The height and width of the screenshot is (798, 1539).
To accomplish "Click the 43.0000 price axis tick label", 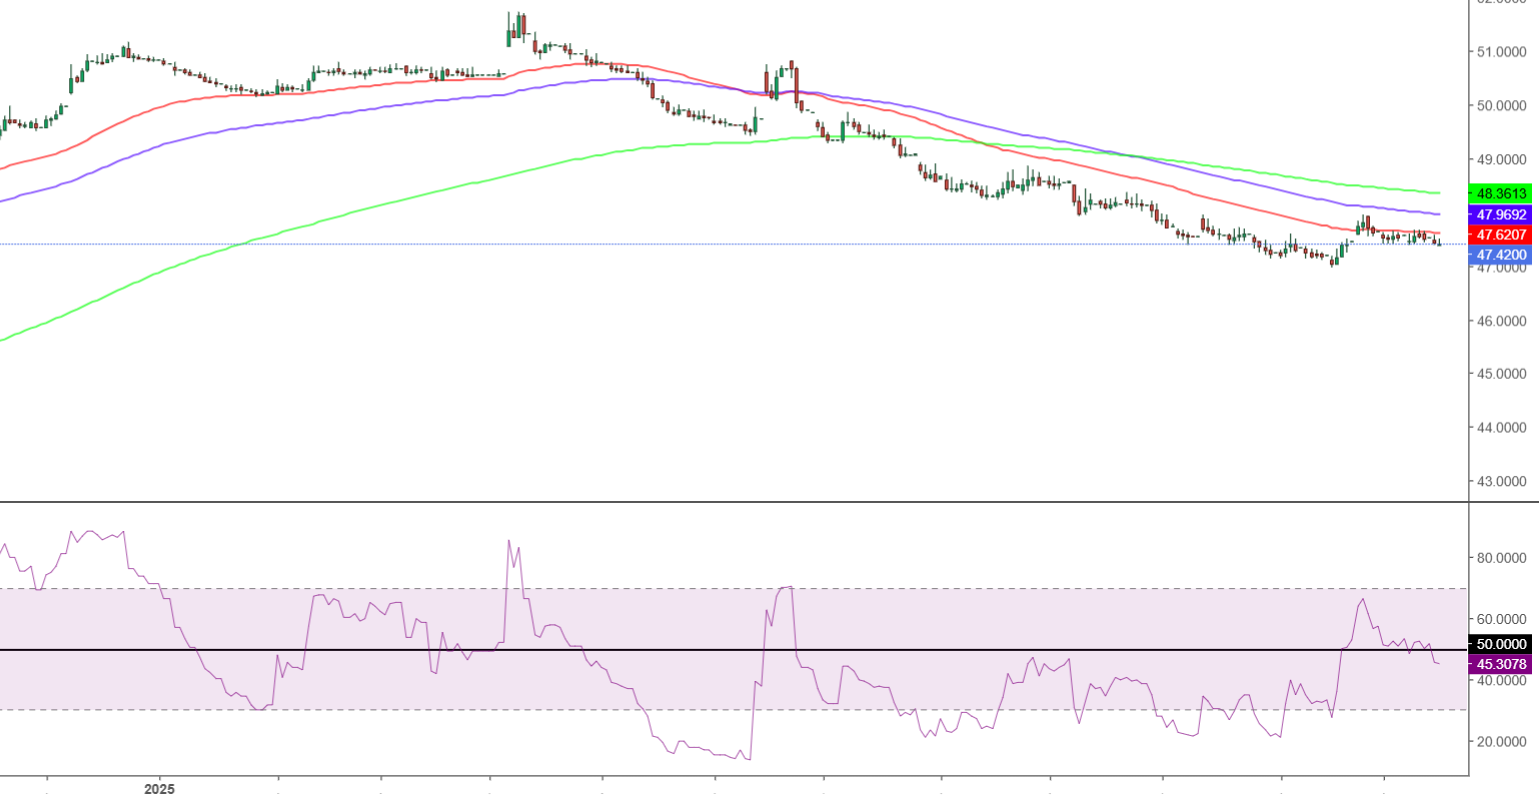I will [x=1502, y=482].
